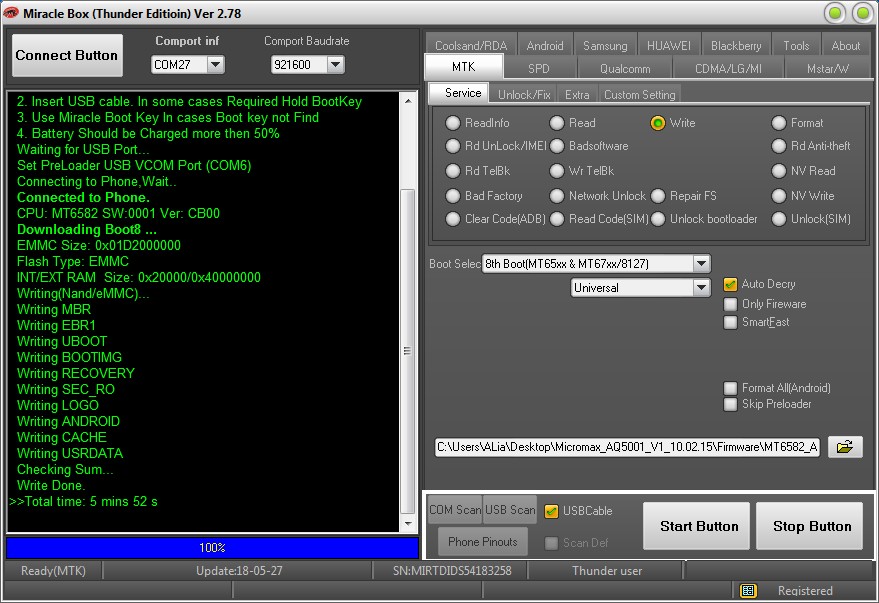Click the firmware file path field
879x603 pixels.
pyautogui.click(x=627, y=447)
